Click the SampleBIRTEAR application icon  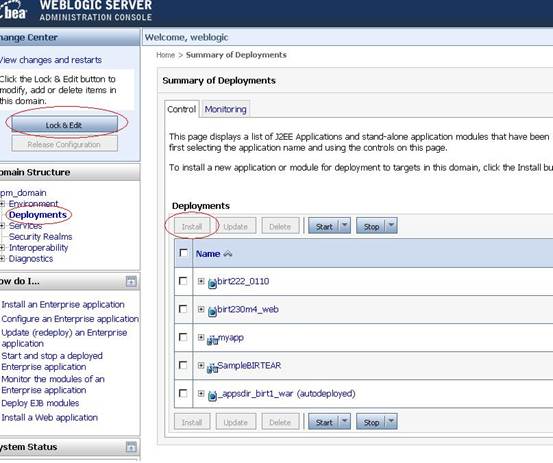(x=212, y=368)
